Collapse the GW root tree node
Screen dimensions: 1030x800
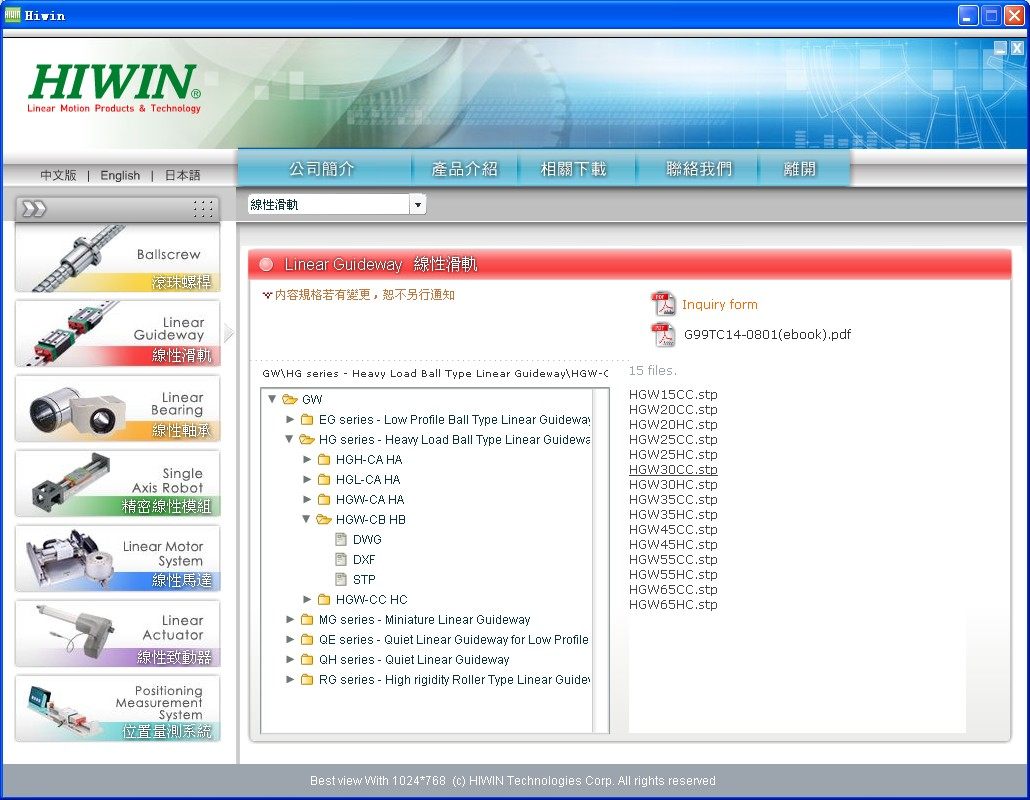(273, 399)
